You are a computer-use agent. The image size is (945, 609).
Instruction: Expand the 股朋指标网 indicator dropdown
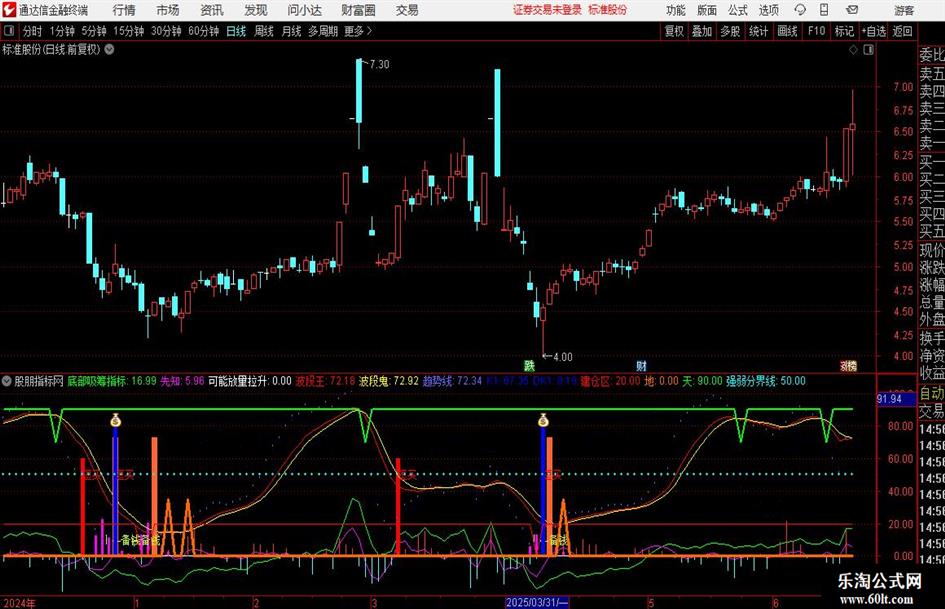[7, 381]
